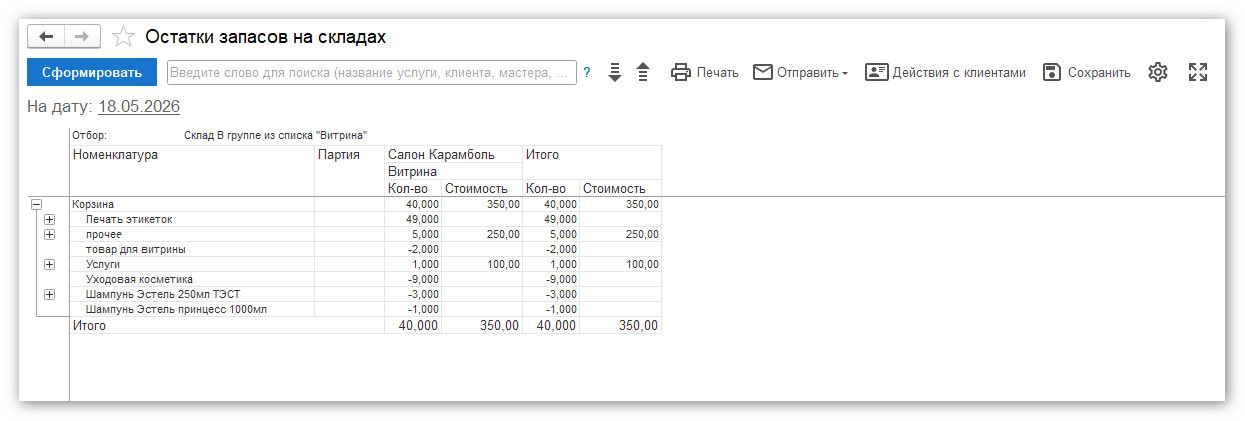Collapse all groups icon
This screenshot has height=421, width=1245.
coord(643,72)
